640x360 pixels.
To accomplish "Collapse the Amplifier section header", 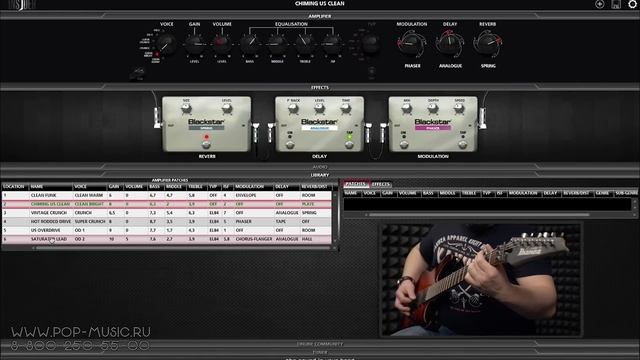I will point(320,16).
